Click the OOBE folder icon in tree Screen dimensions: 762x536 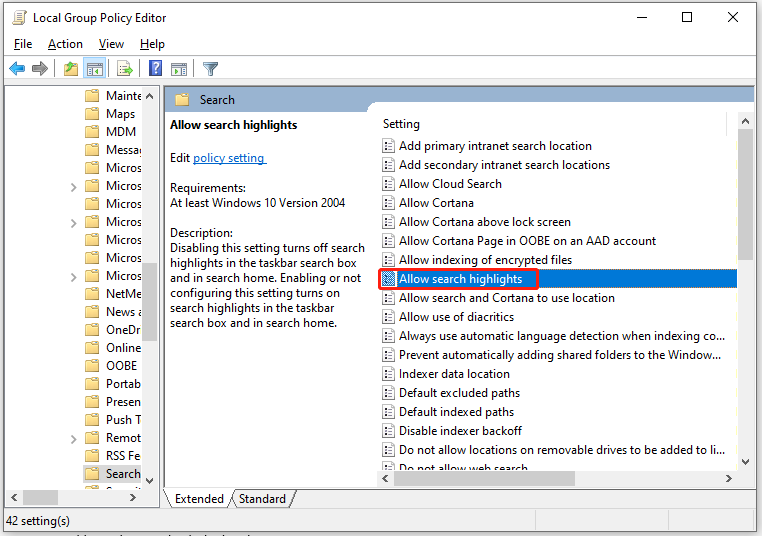(x=92, y=365)
